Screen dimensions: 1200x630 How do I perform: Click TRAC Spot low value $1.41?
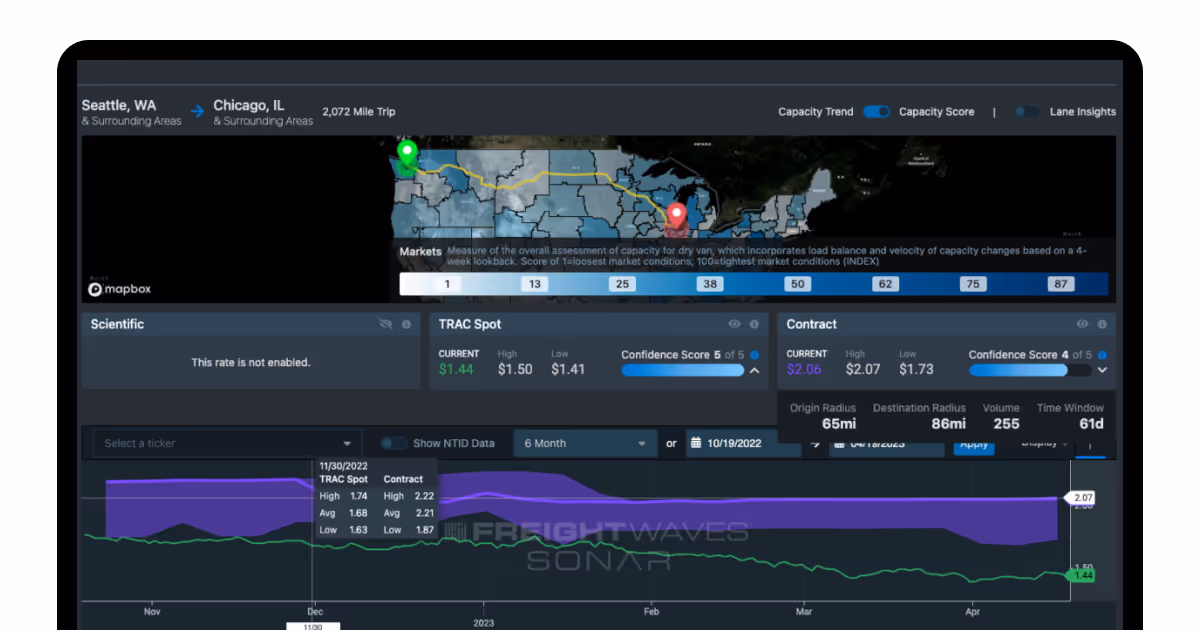coord(568,370)
